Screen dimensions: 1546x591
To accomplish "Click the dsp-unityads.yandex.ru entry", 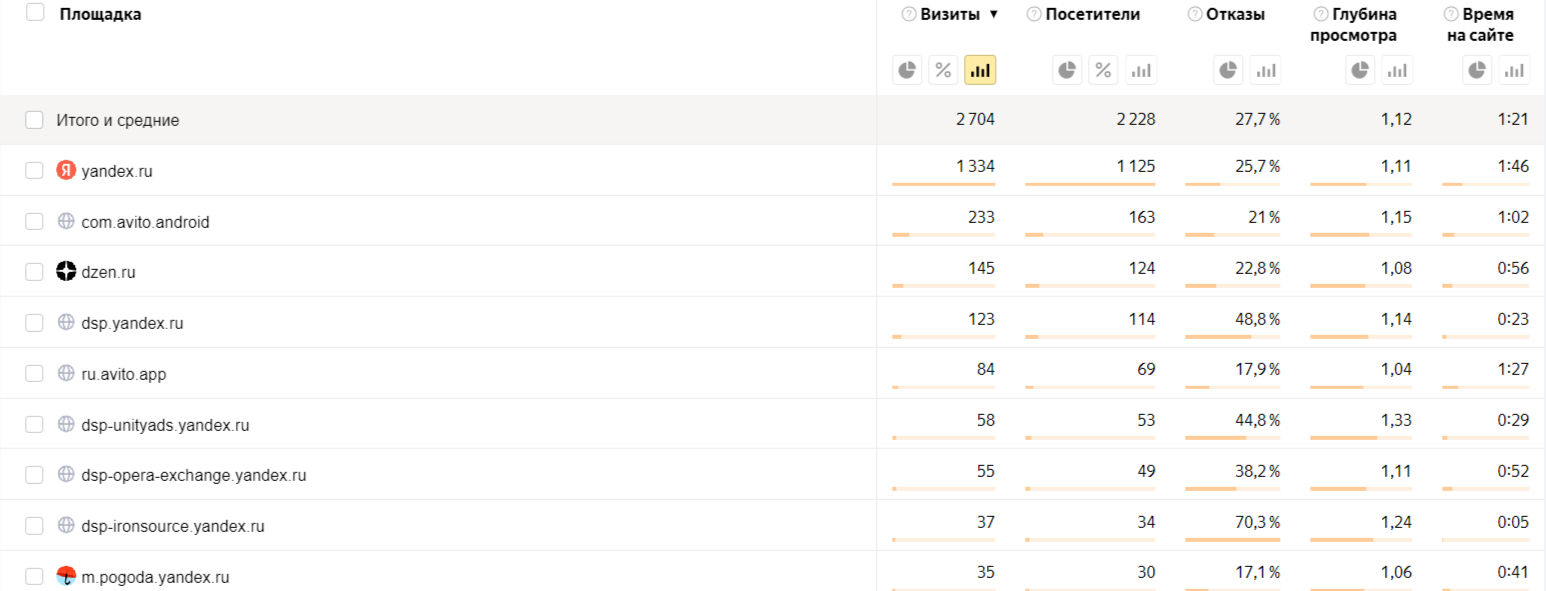I will point(165,425).
